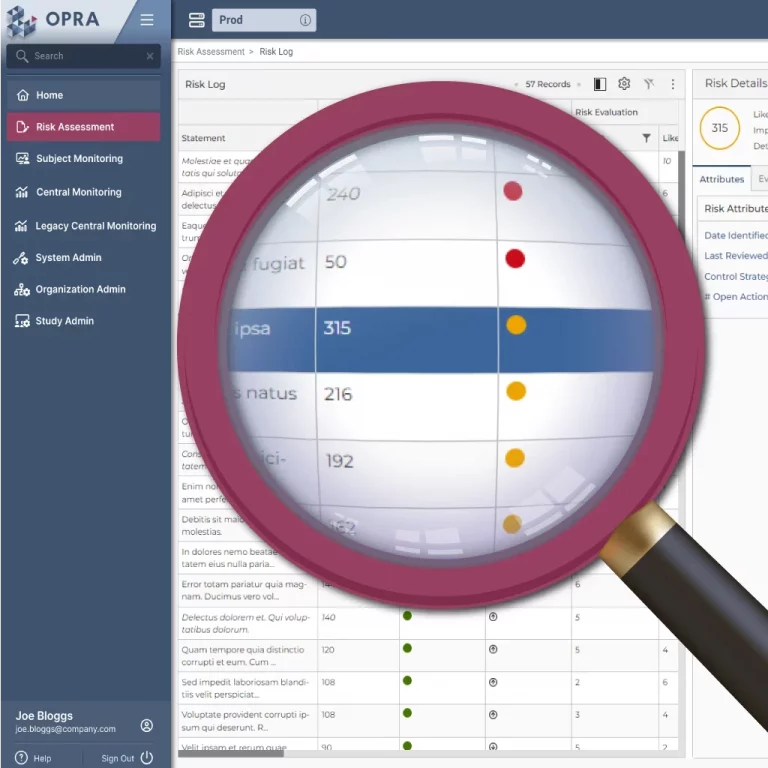
Task: Open the Help link in the sidebar footer
Action: pyautogui.click(x=34, y=758)
